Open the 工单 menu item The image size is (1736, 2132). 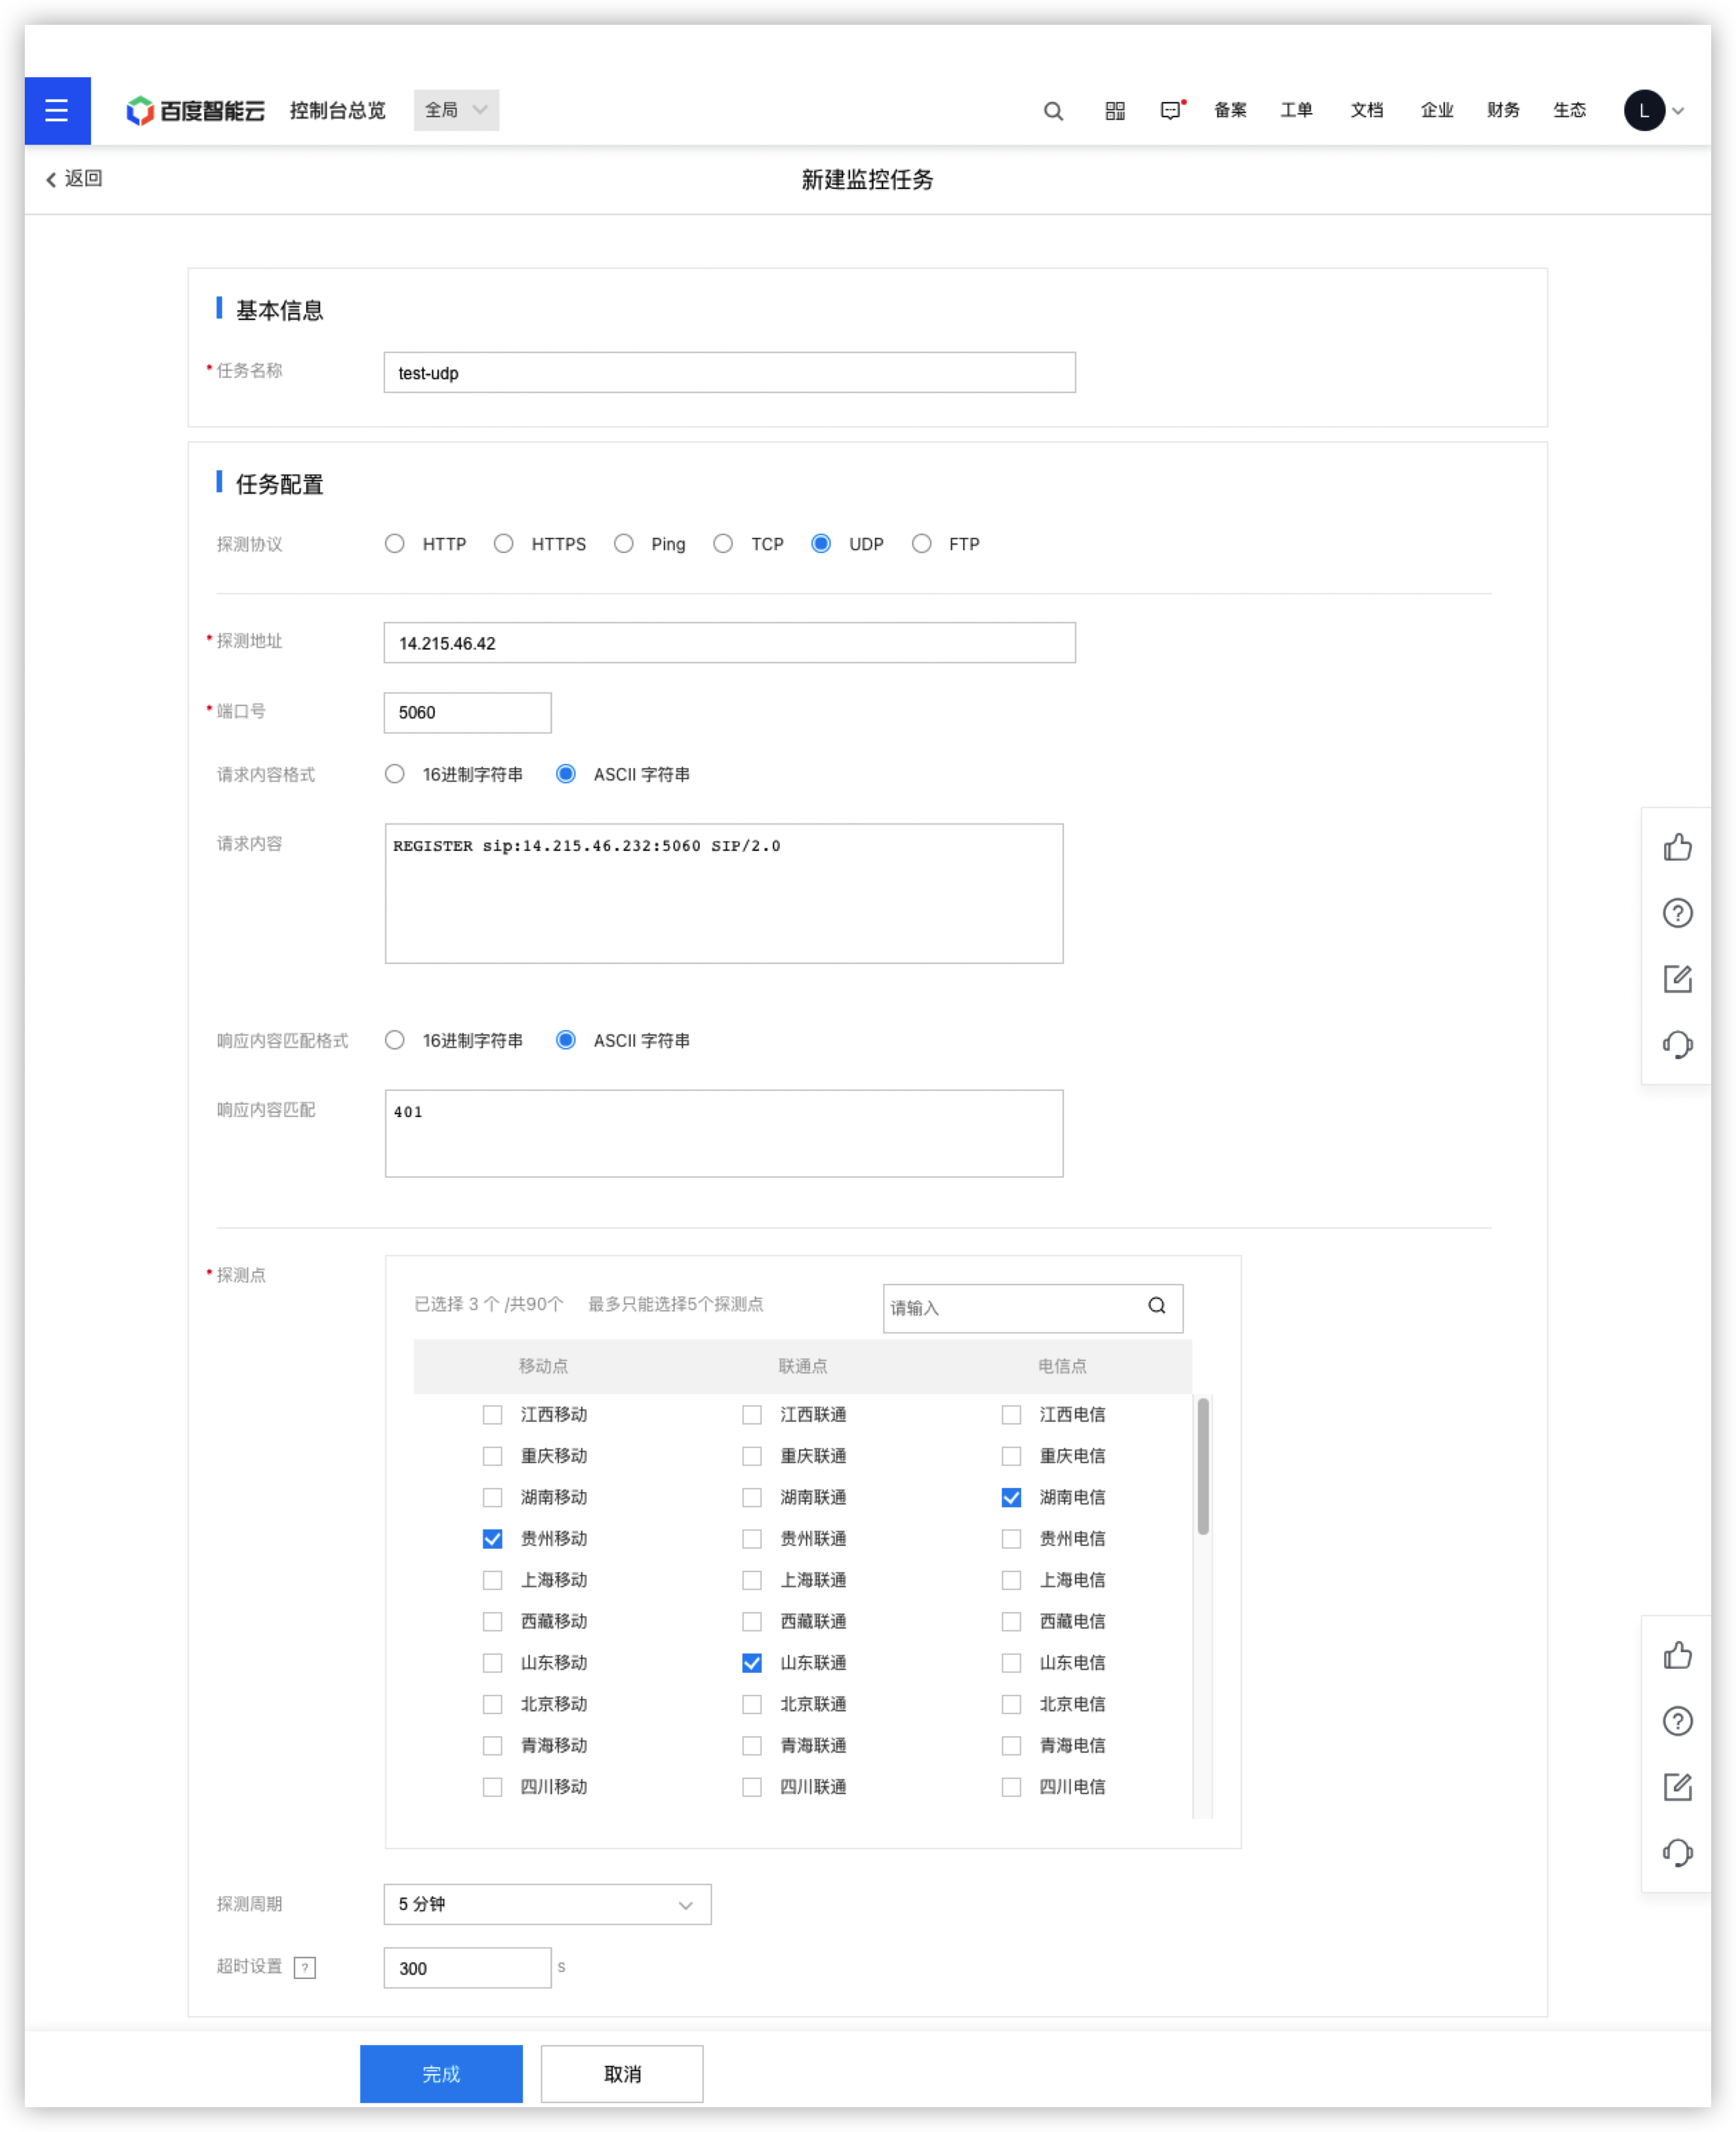click(x=1296, y=110)
